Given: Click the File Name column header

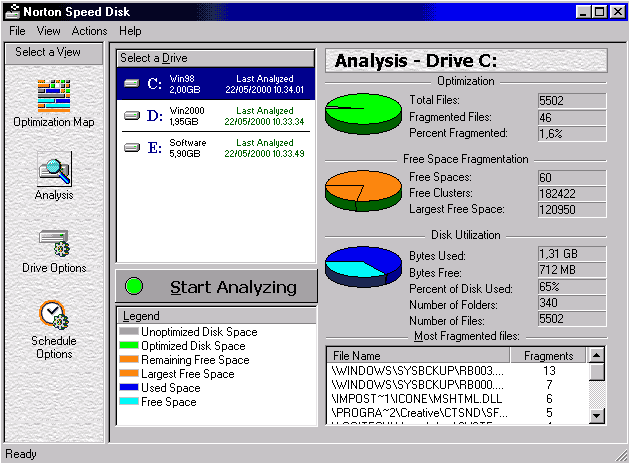Looking at the screenshot, I should click(x=418, y=355).
